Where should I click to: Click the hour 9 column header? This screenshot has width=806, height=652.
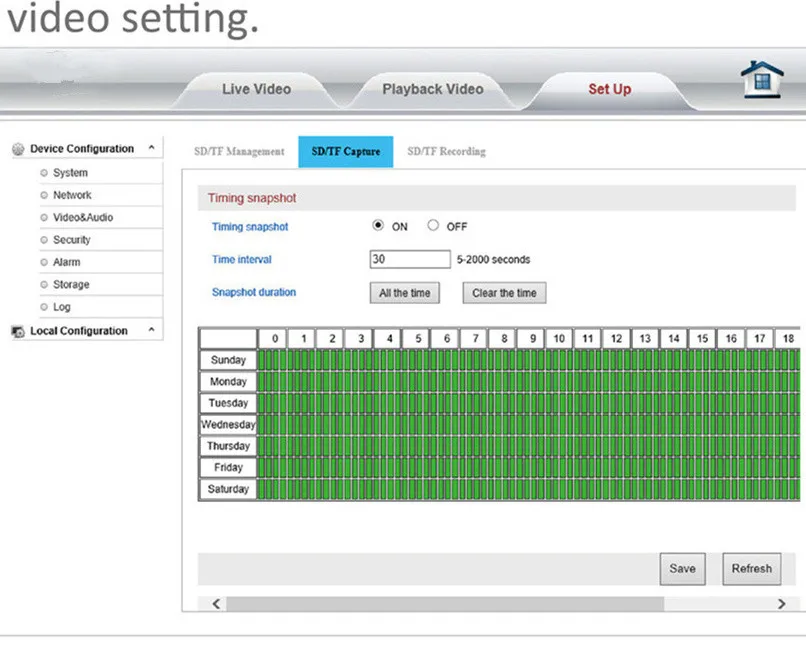pyautogui.click(x=532, y=338)
